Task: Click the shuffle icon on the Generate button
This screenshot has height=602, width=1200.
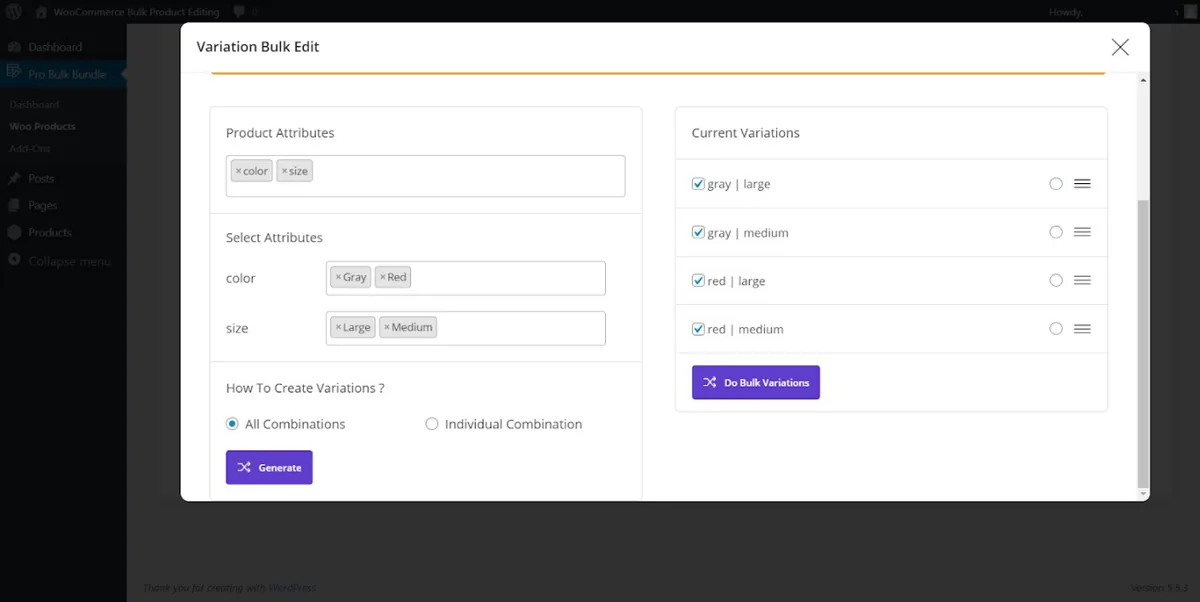Action: pos(242,467)
